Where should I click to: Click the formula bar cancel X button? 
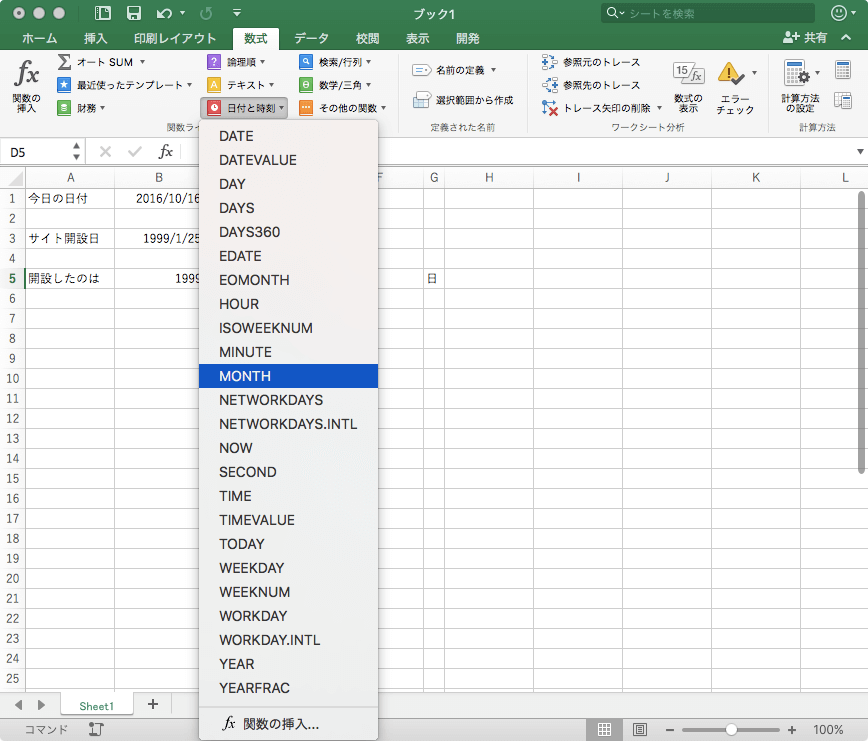[105, 152]
